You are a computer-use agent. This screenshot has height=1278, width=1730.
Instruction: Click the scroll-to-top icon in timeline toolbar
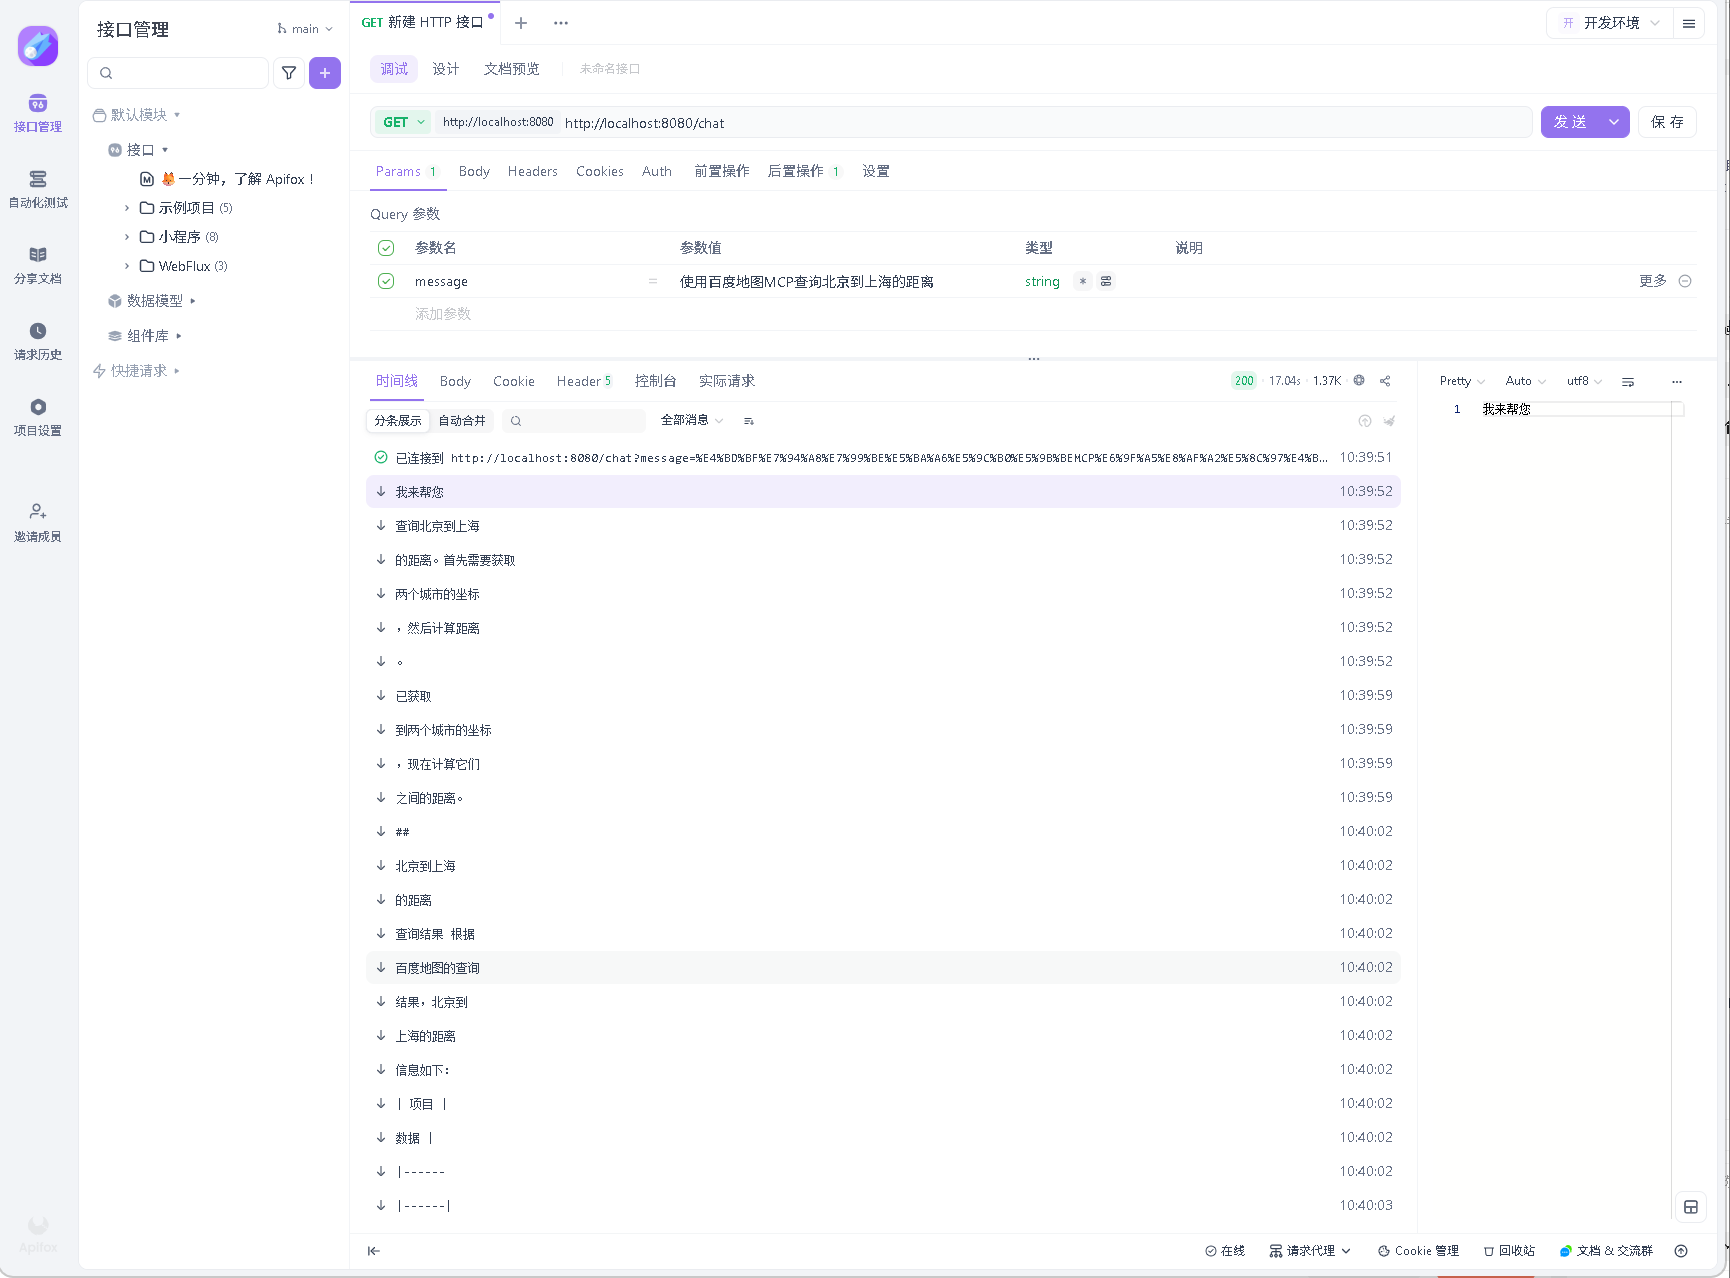(1365, 421)
